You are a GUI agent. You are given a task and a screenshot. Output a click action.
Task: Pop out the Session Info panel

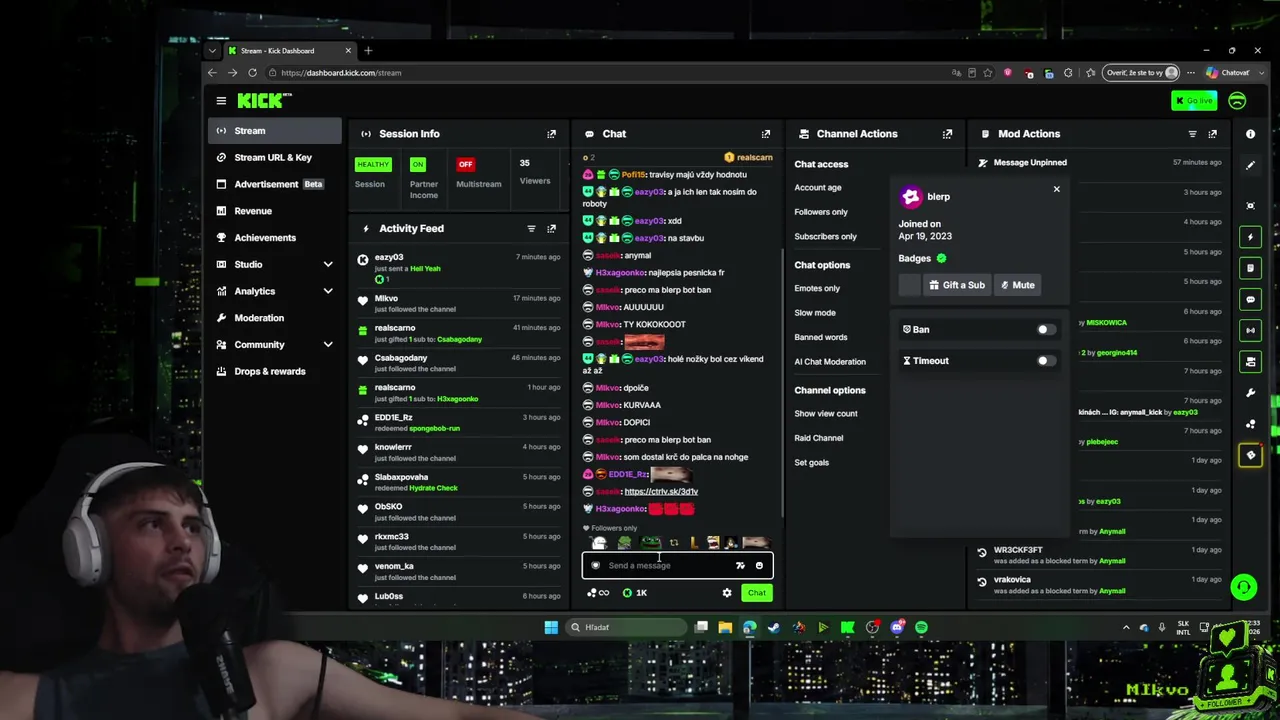[x=551, y=134]
